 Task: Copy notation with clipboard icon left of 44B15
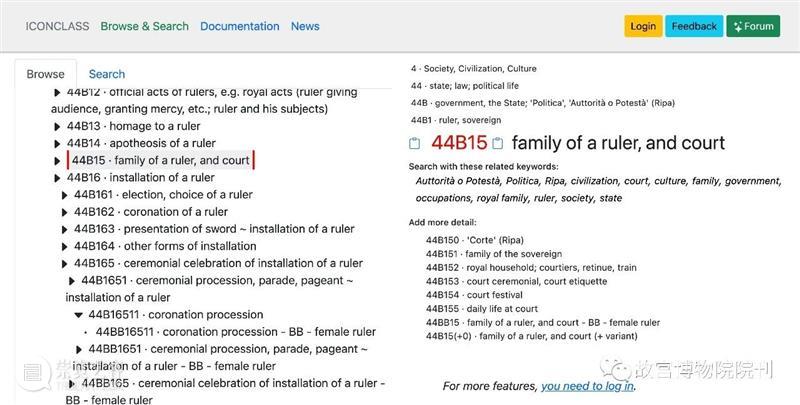coord(415,143)
